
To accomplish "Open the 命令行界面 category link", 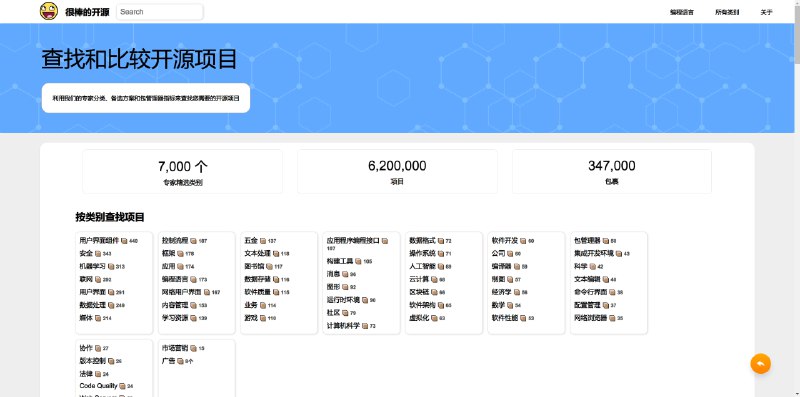I will (591, 292).
